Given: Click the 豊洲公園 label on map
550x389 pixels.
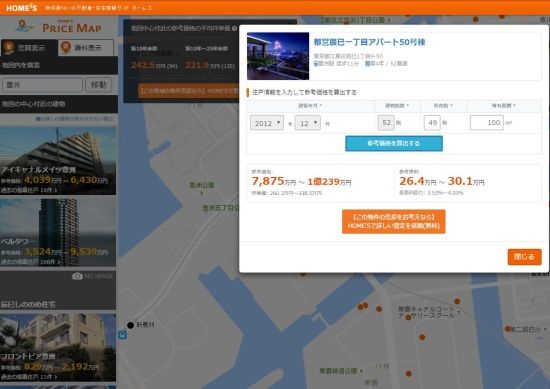Looking at the screenshot, I should 202,185.
